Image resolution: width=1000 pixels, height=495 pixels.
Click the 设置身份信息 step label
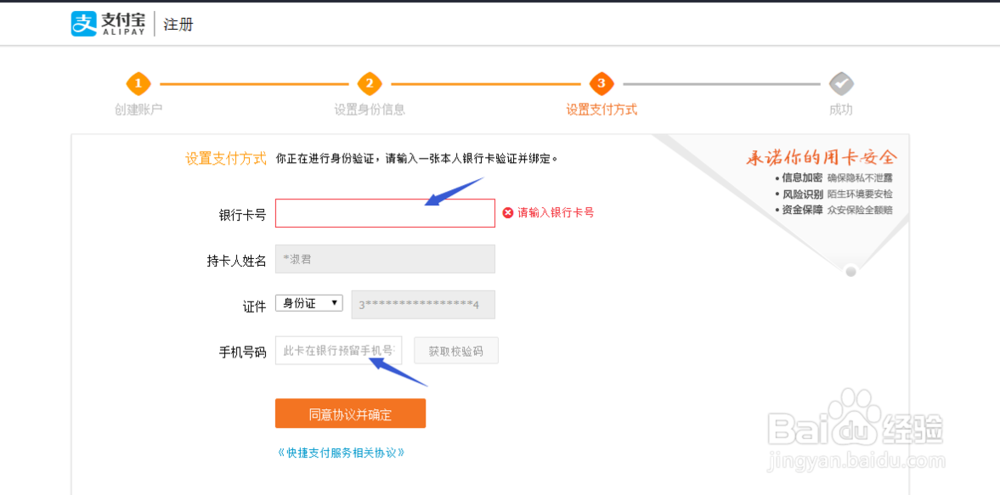click(x=369, y=110)
